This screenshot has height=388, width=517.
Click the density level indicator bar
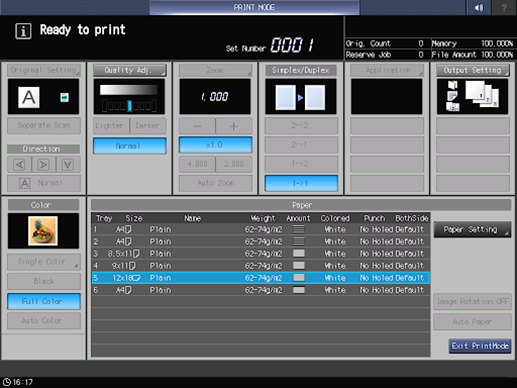[129, 106]
